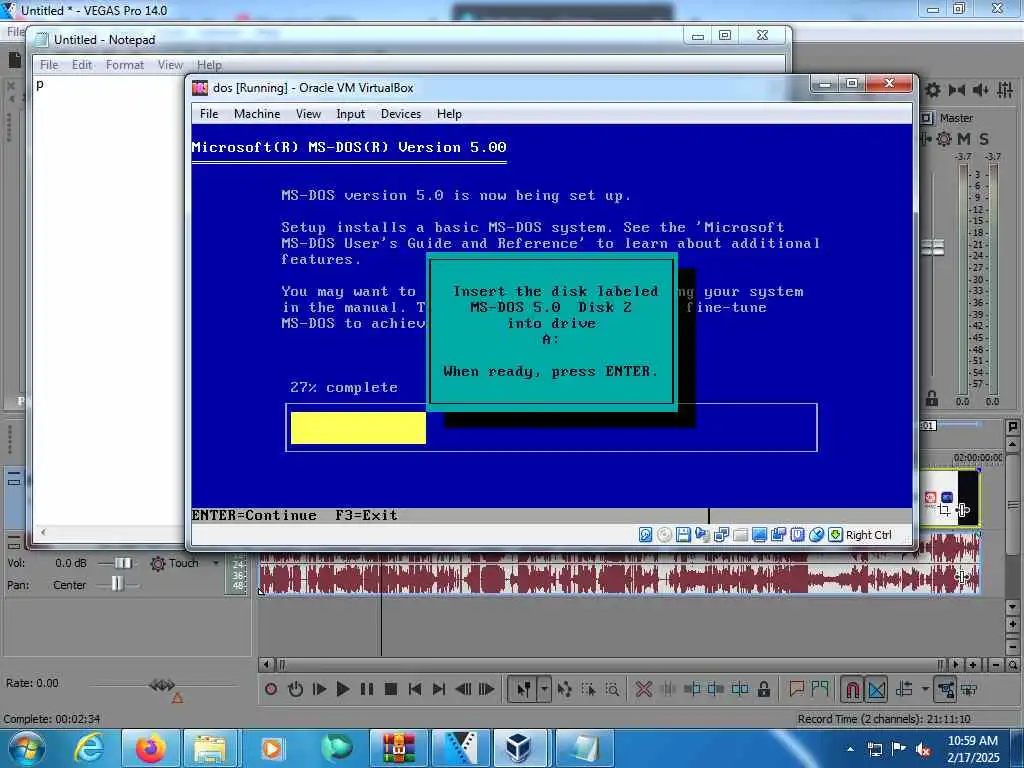The height and width of the screenshot is (768, 1024).
Task: Click Play From Start in VEGAS transport
Action: click(319, 689)
